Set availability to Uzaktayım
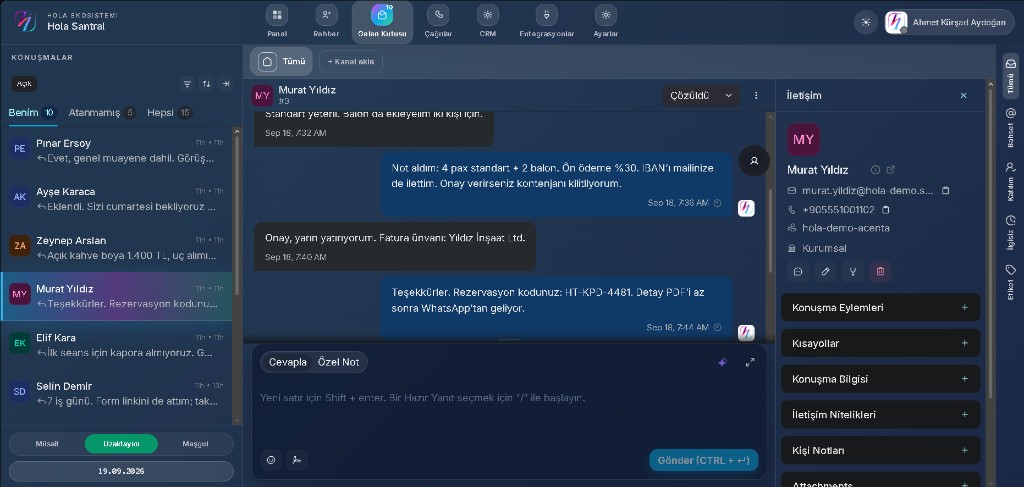 (x=121, y=444)
